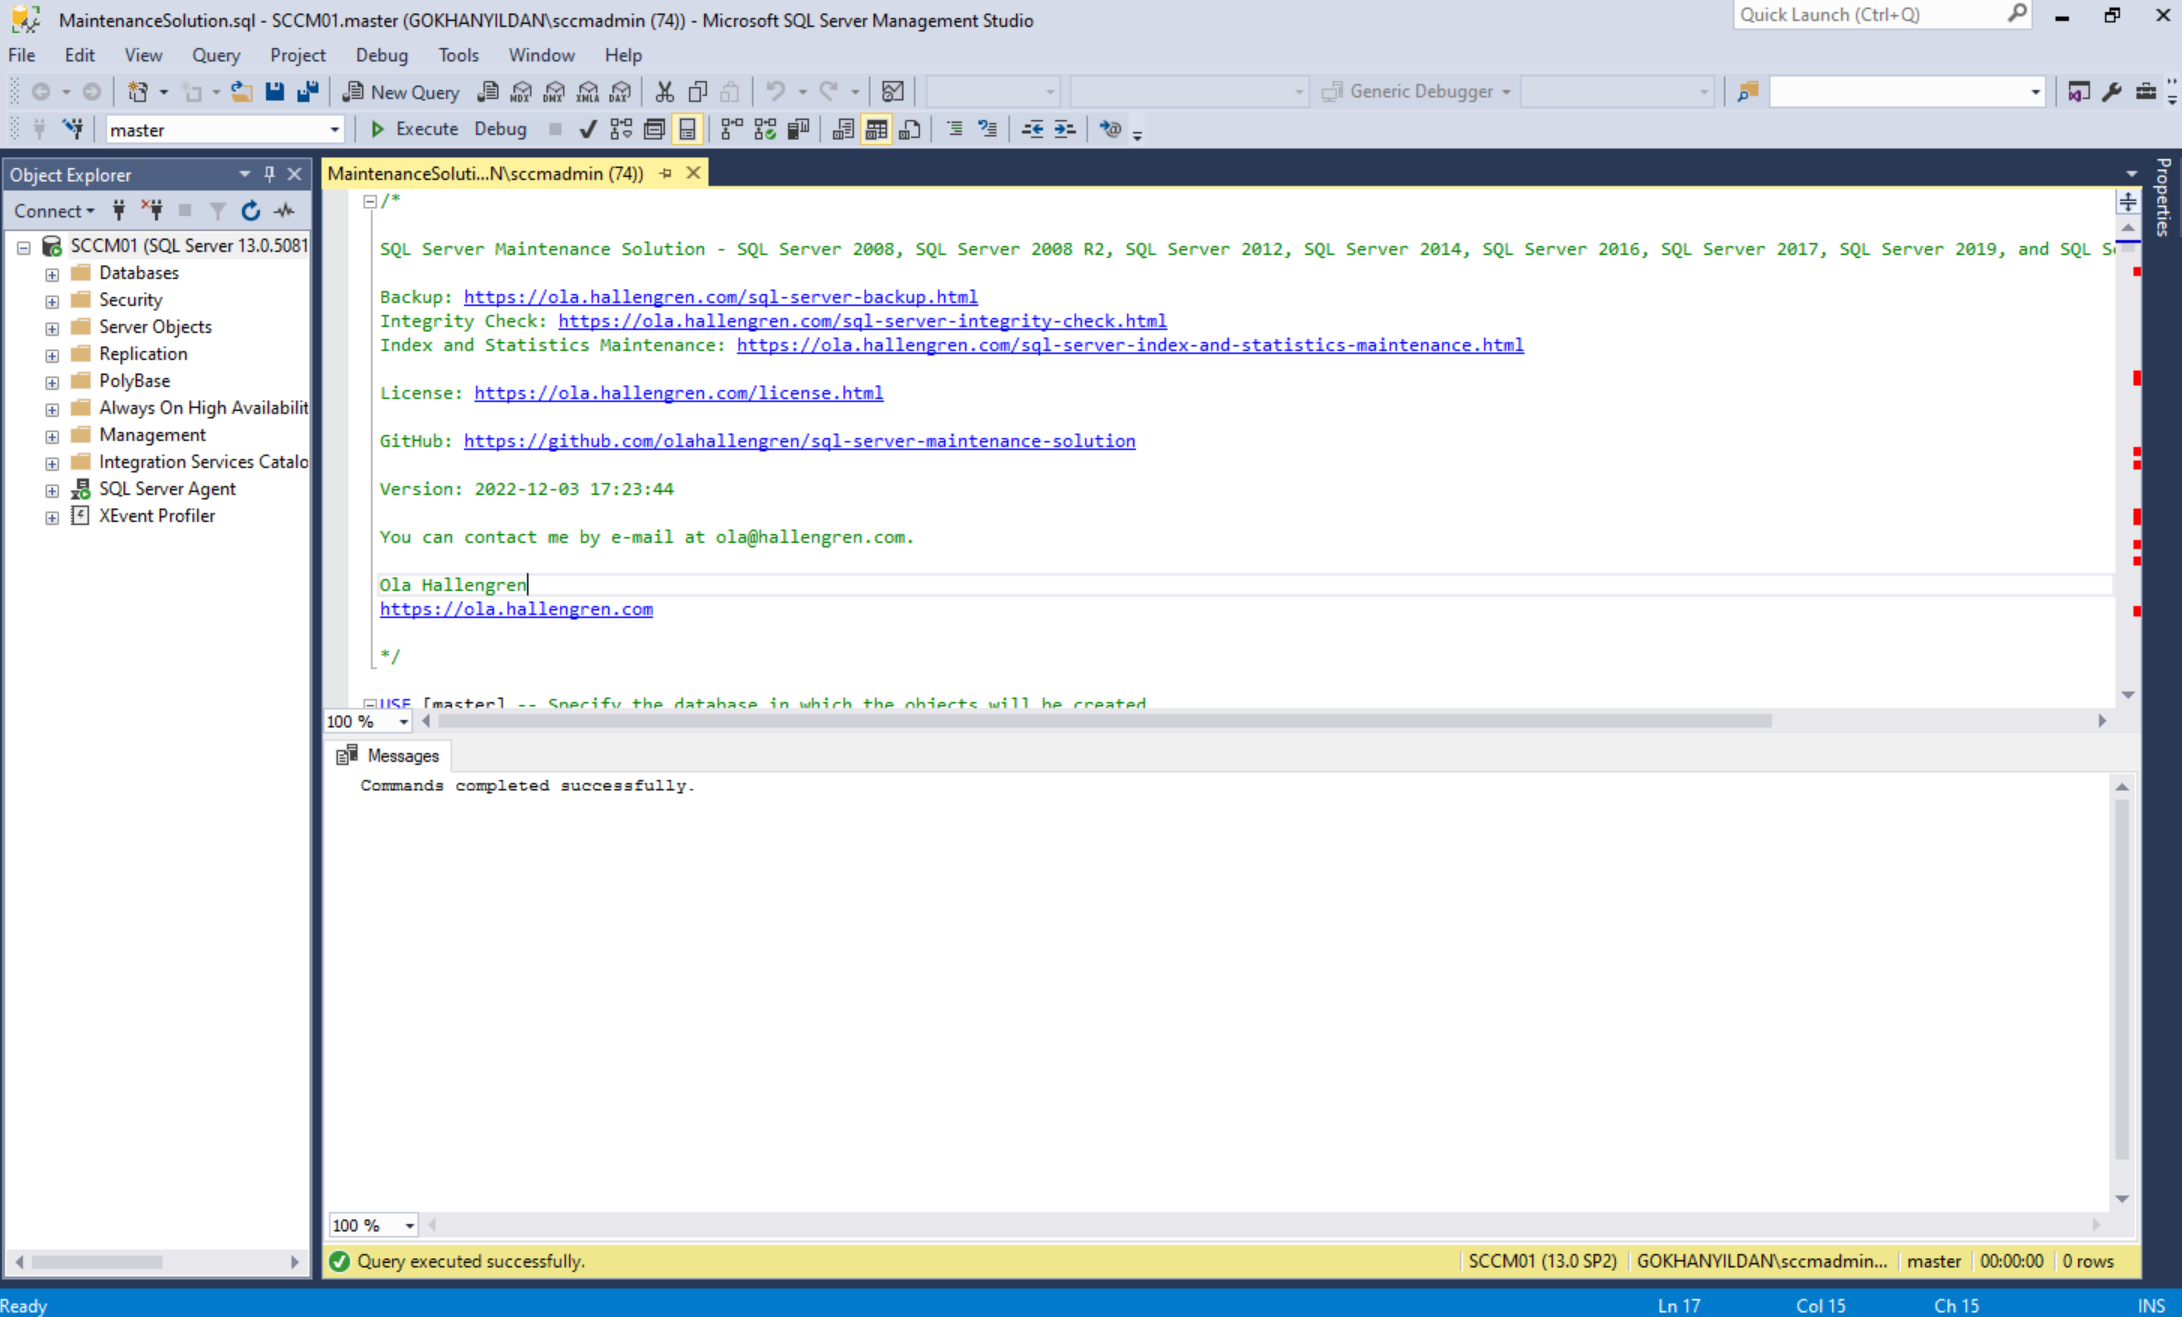Click the editor horizontal scrollbar
Viewport: 2182px width, 1317px height.
pyautogui.click(x=1105, y=721)
